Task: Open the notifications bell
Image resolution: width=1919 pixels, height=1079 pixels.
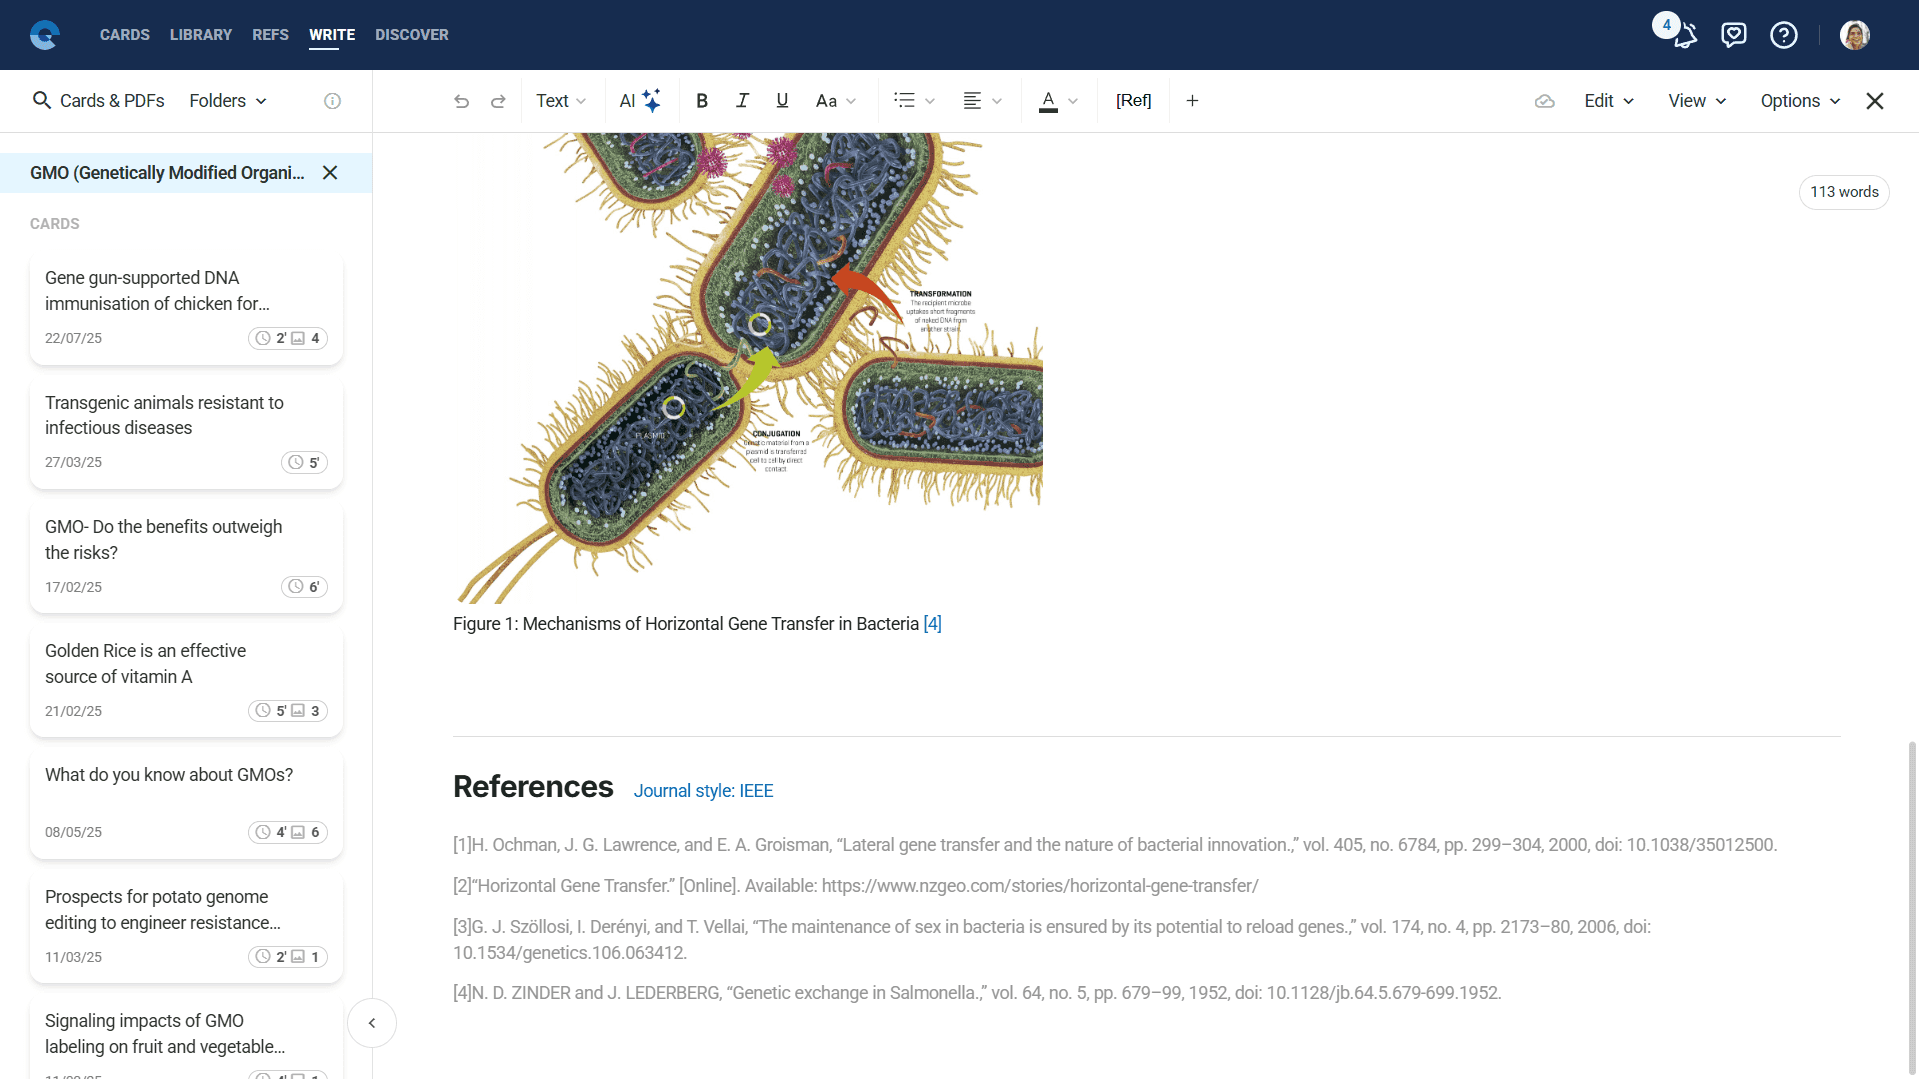Action: (1685, 36)
